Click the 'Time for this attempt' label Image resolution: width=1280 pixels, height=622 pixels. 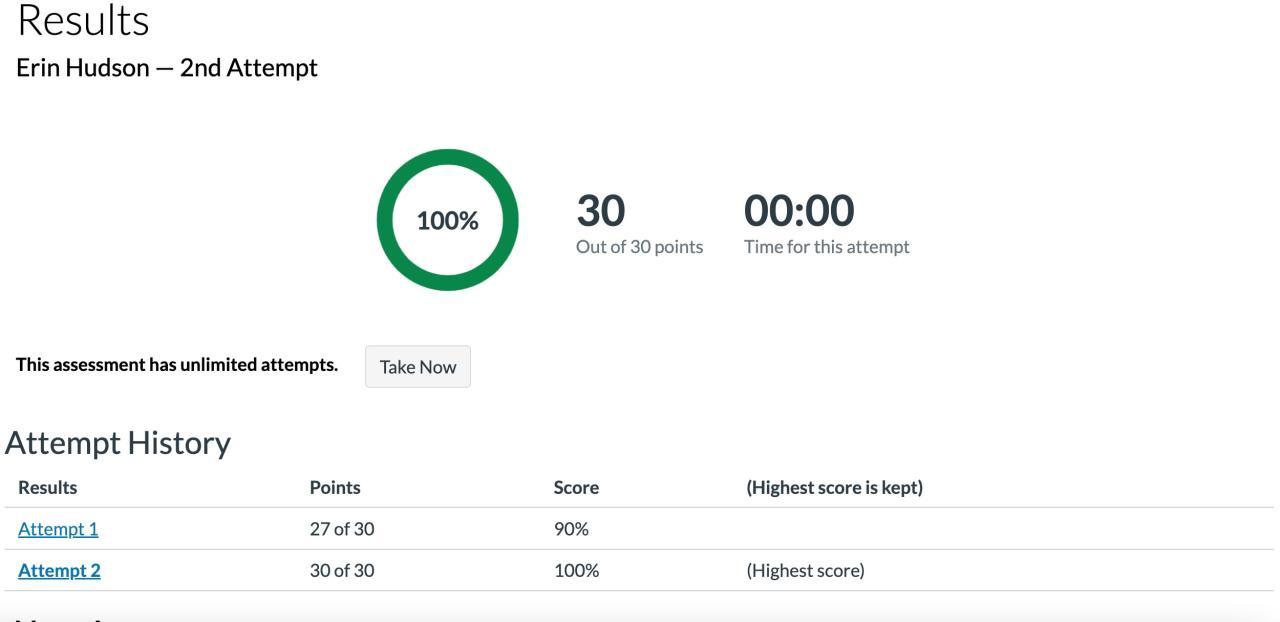(826, 247)
